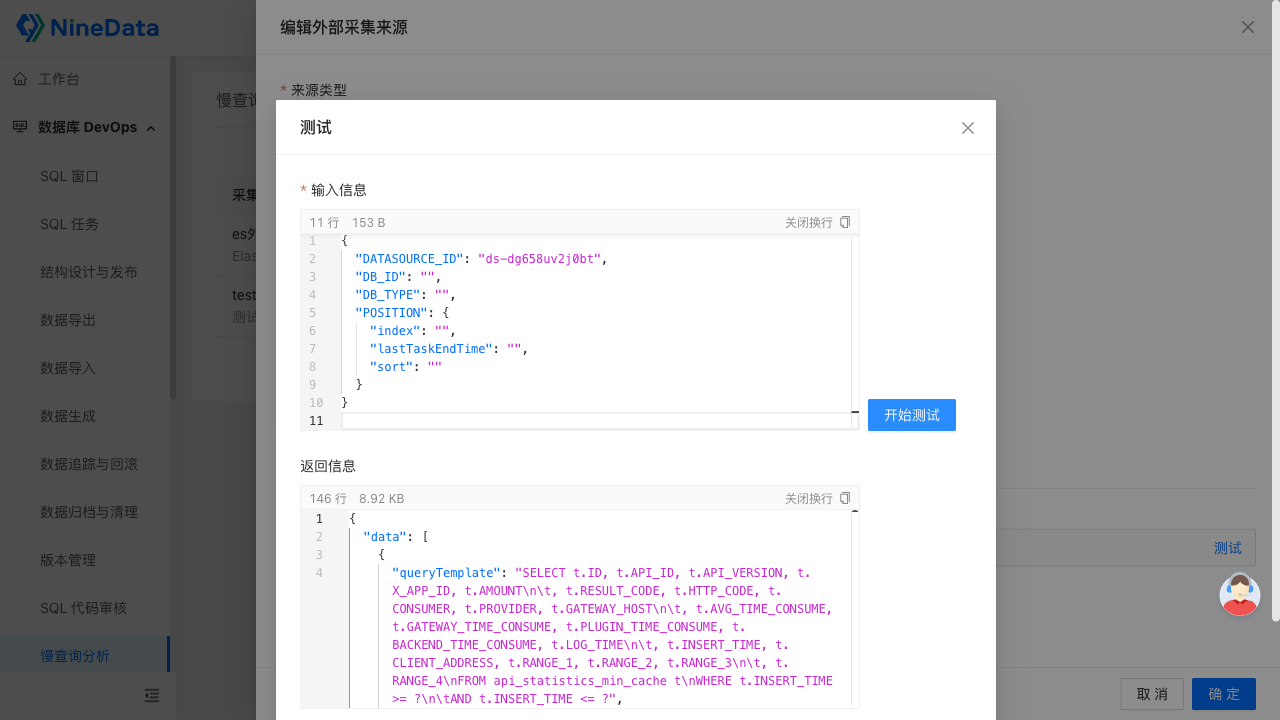The width and height of the screenshot is (1280, 720).
Task: Collapse the 数据库 DevOps section chevron
Action: coord(151,127)
